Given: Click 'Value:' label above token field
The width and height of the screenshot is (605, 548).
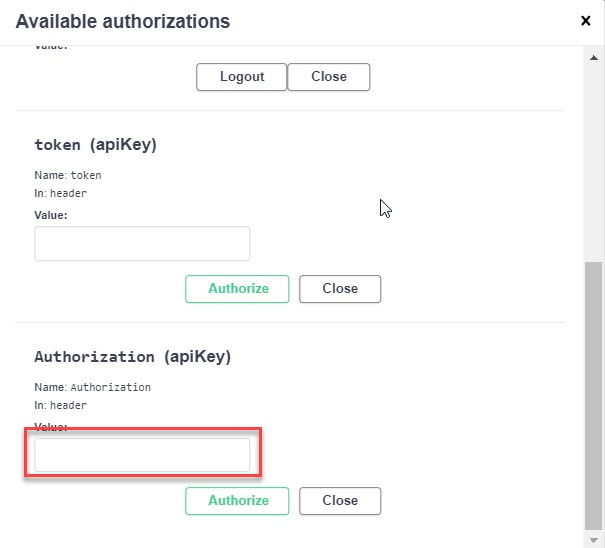Looking at the screenshot, I should tap(51, 215).
